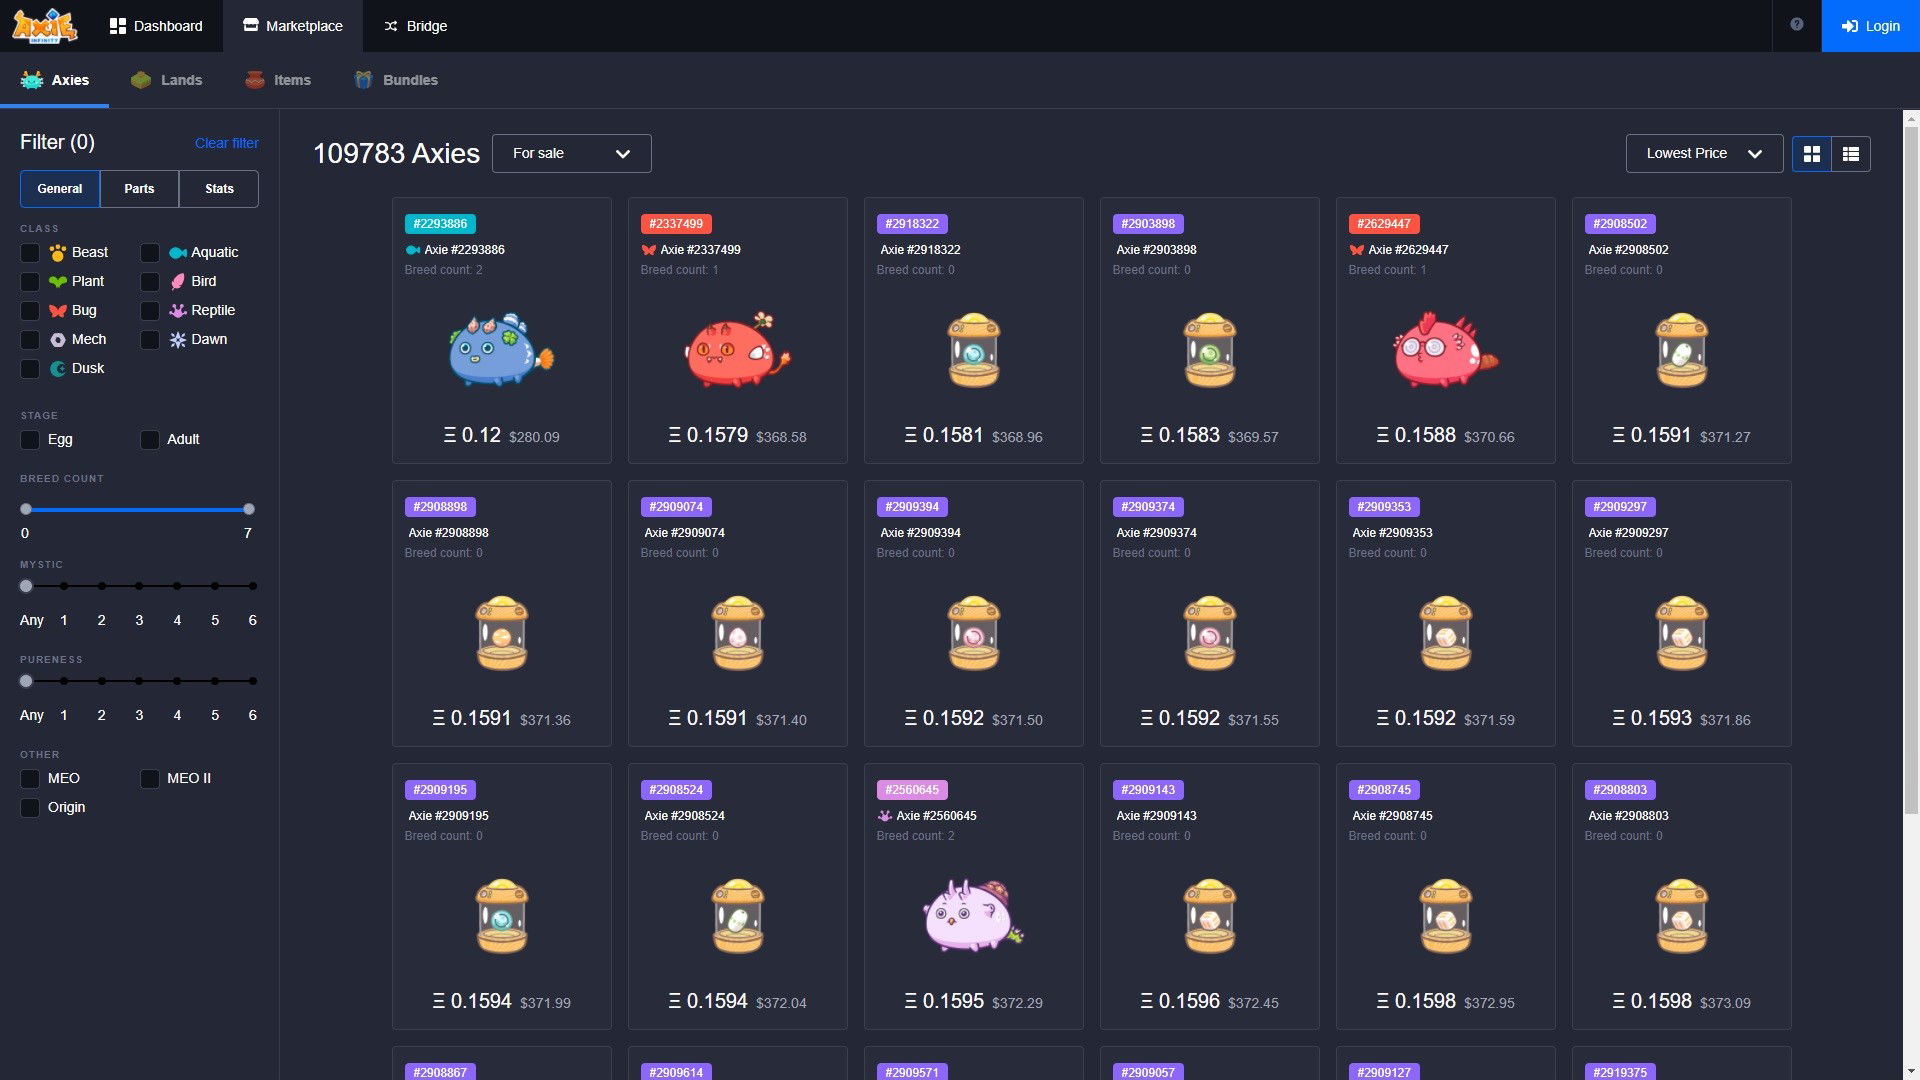This screenshot has width=1920, height=1080.
Task: Enable the Adult stage filter
Action: [x=150, y=439]
